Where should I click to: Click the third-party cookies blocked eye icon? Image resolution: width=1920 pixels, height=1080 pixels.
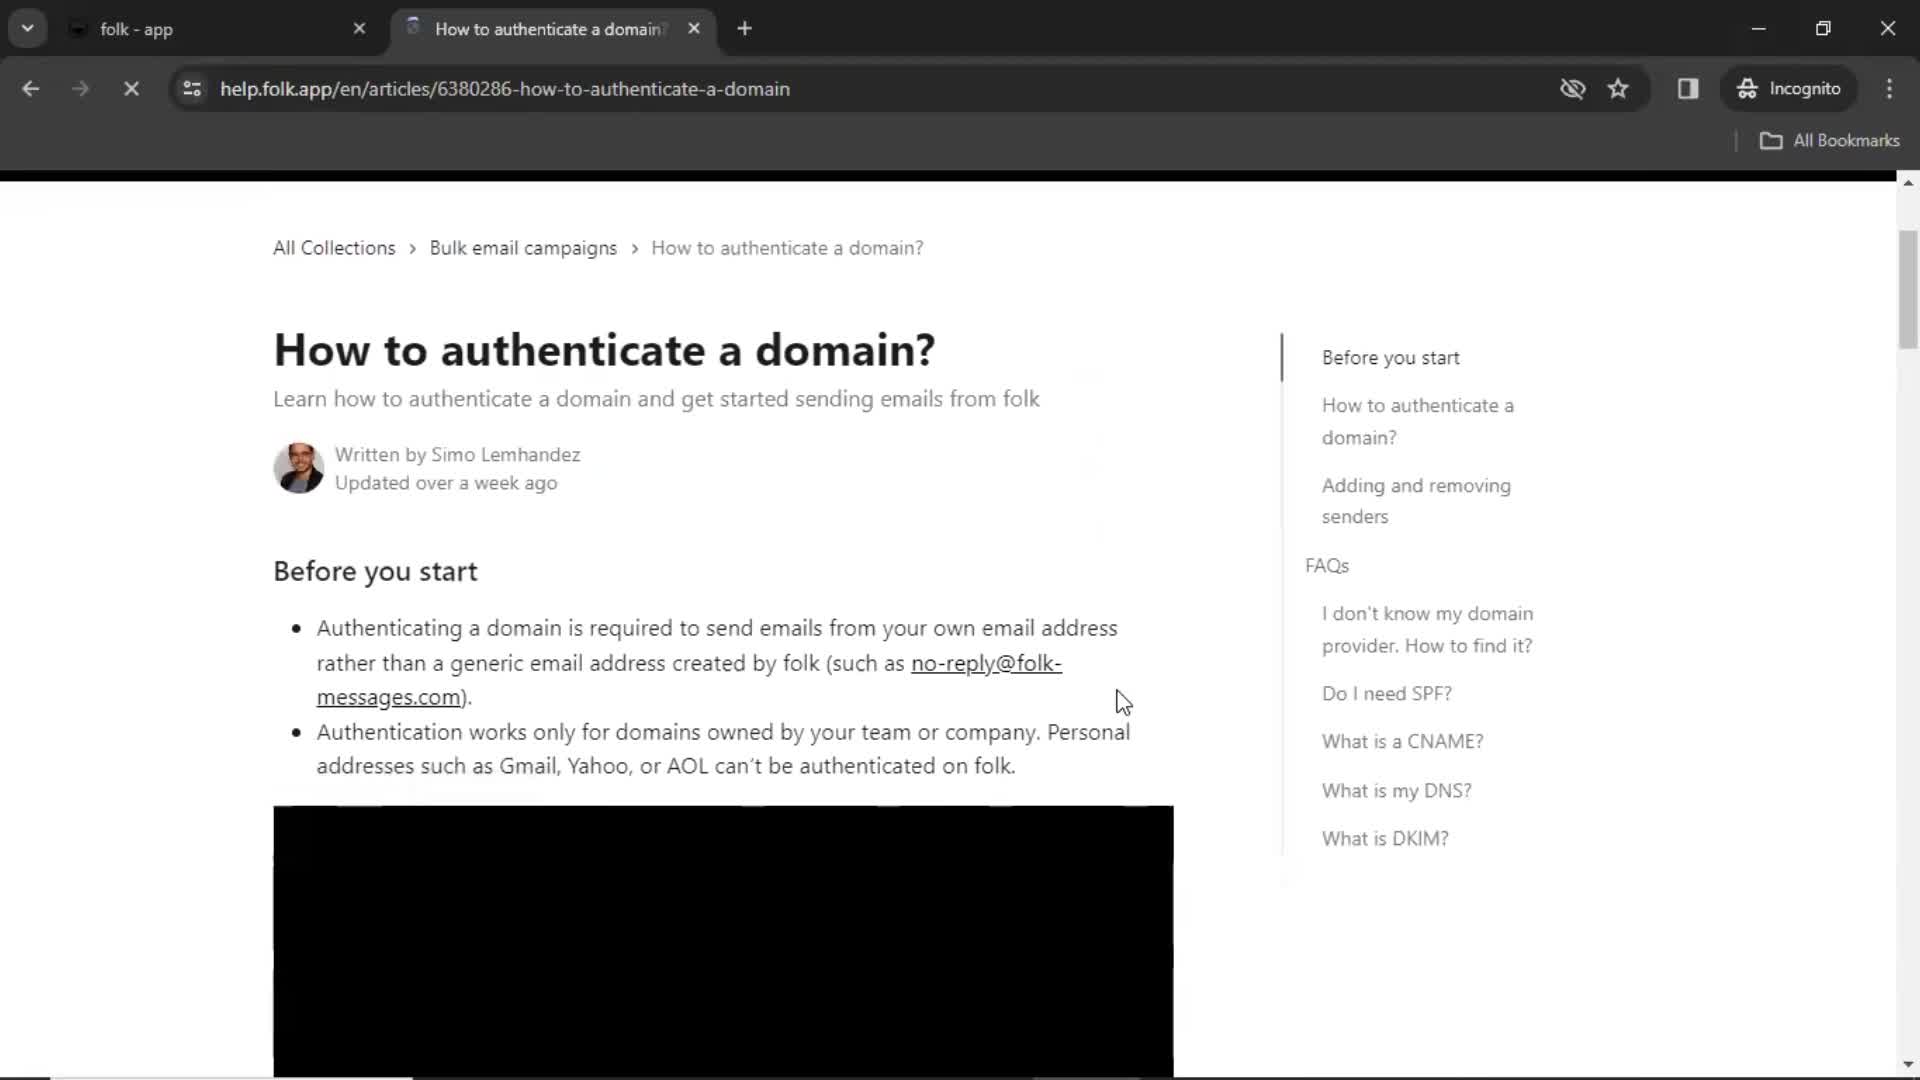pyautogui.click(x=1572, y=89)
